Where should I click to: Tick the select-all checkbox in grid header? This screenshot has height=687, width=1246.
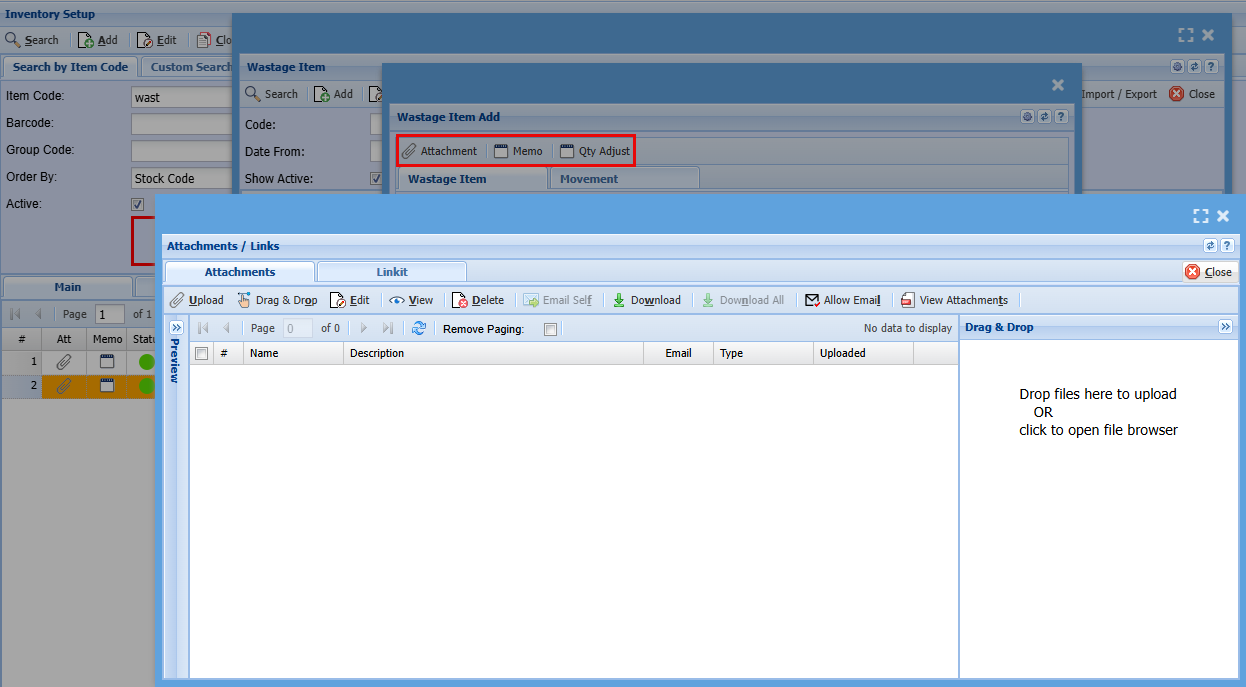pyautogui.click(x=201, y=353)
